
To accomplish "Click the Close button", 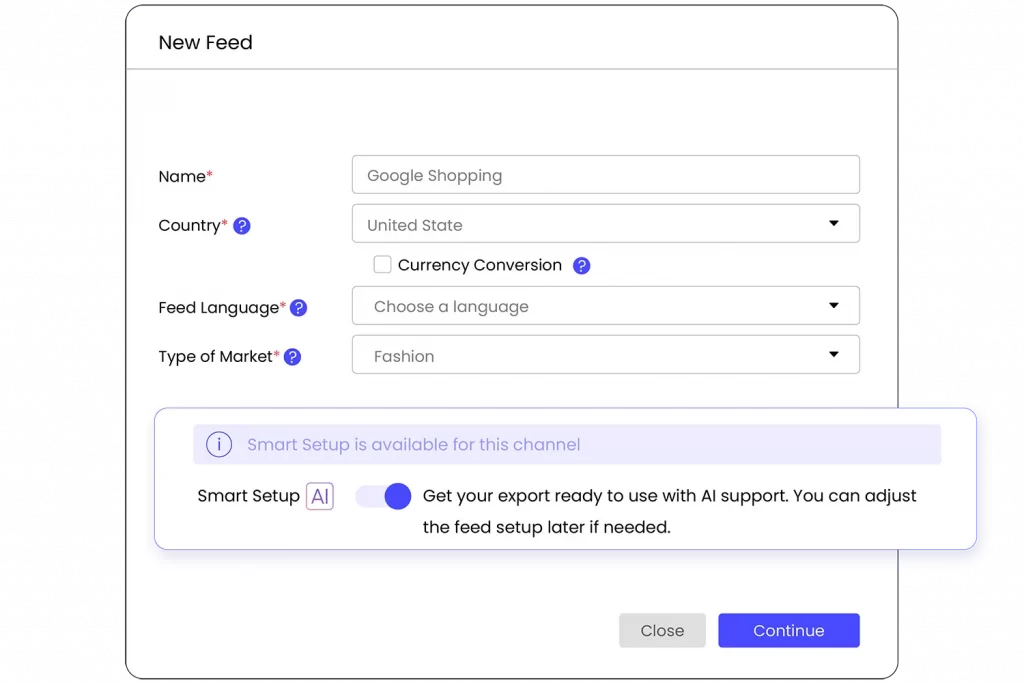I will [x=662, y=630].
